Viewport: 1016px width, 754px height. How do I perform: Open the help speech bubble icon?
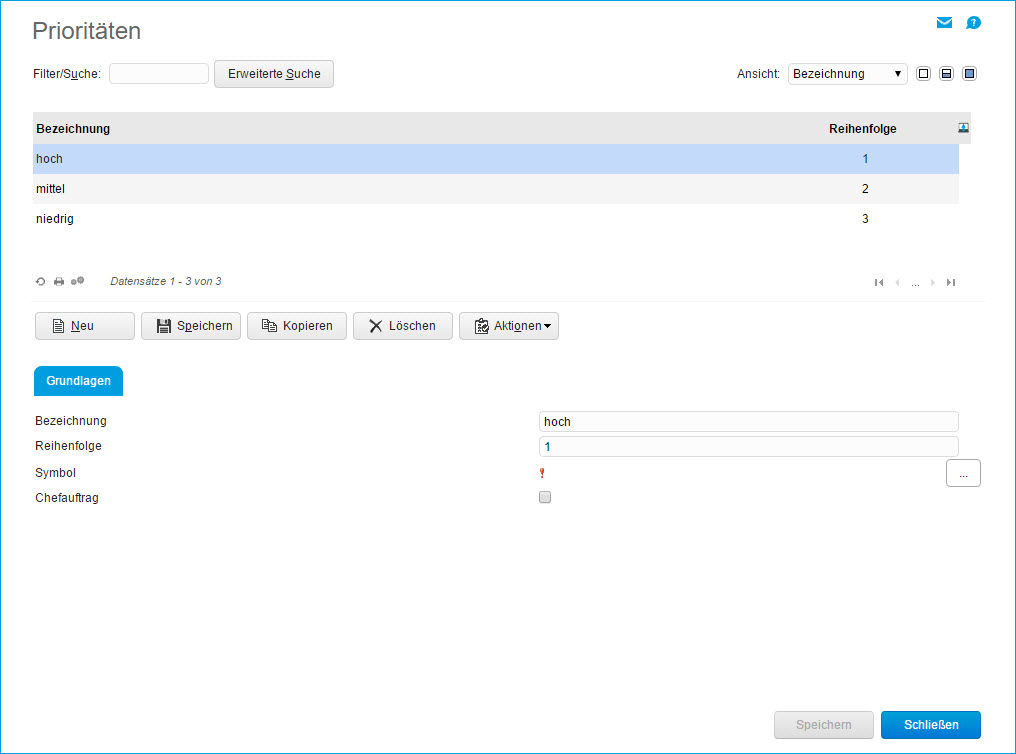pyautogui.click(x=973, y=23)
